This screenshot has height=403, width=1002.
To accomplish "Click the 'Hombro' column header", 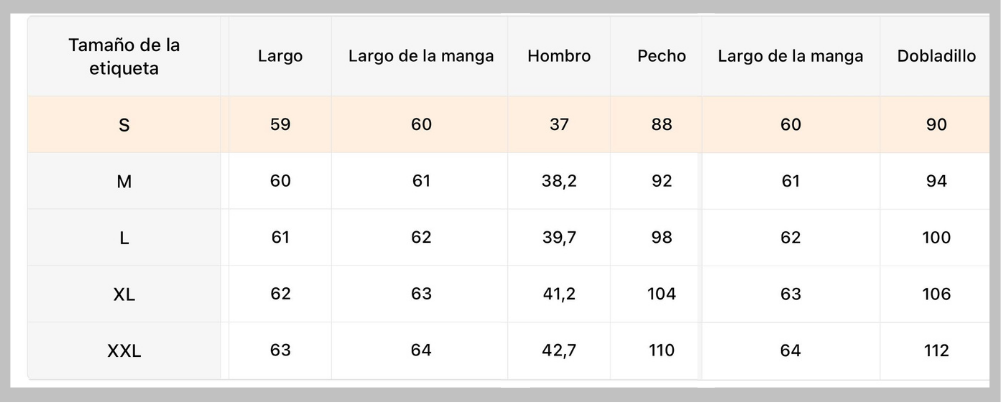I will pos(559,56).
